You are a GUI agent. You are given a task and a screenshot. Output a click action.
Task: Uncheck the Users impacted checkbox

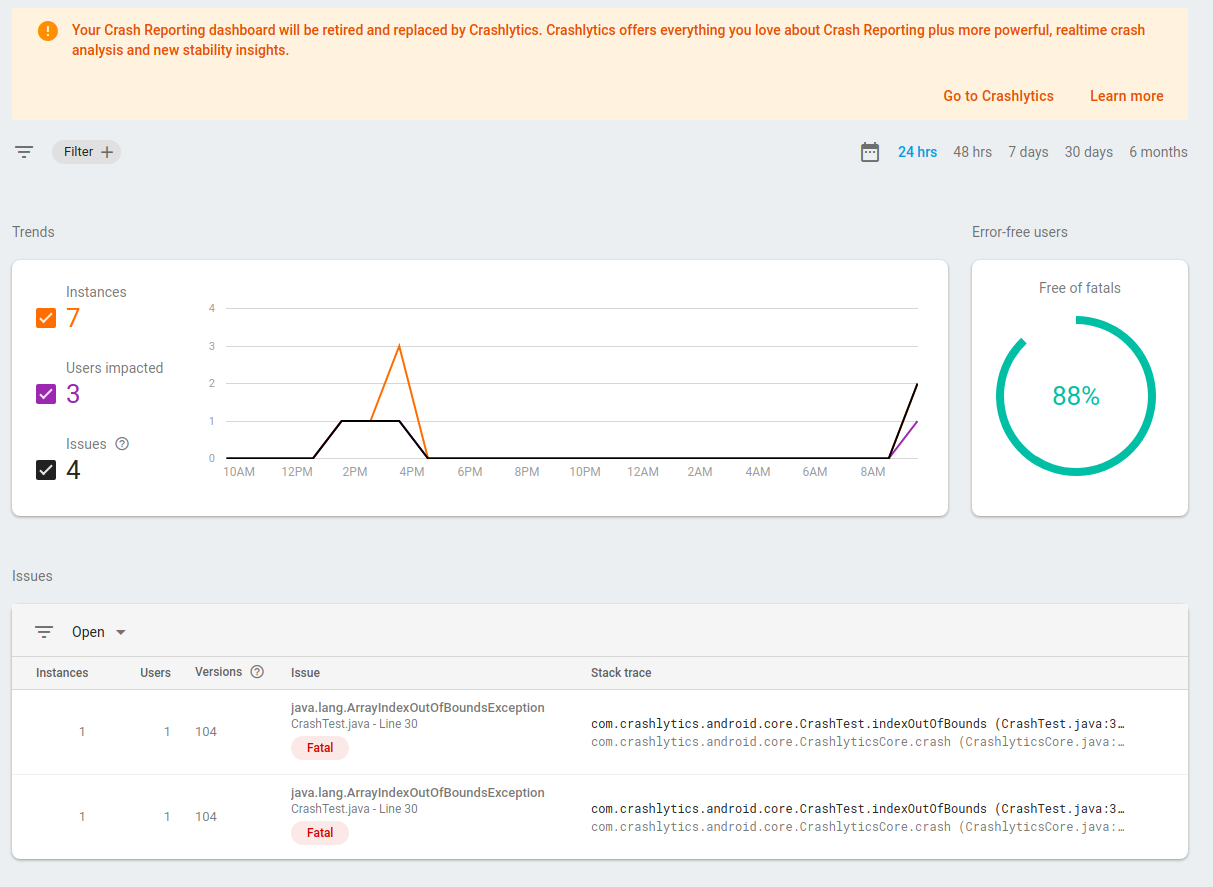point(46,394)
